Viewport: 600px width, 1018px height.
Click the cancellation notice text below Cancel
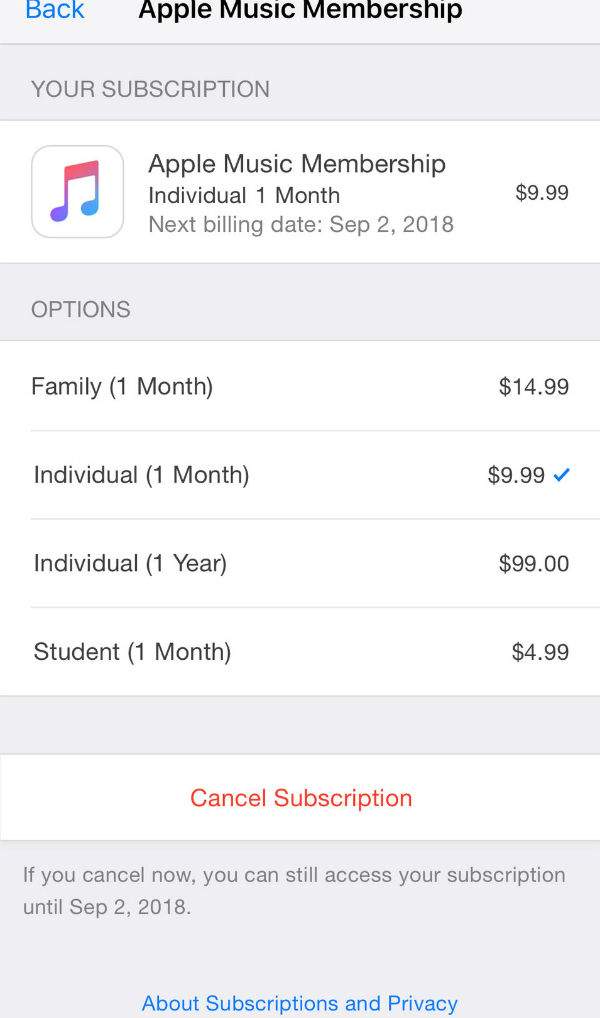[x=294, y=891]
